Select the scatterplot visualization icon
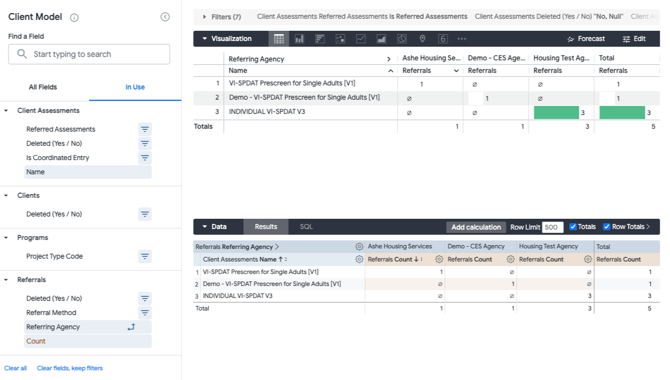 click(340, 39)
